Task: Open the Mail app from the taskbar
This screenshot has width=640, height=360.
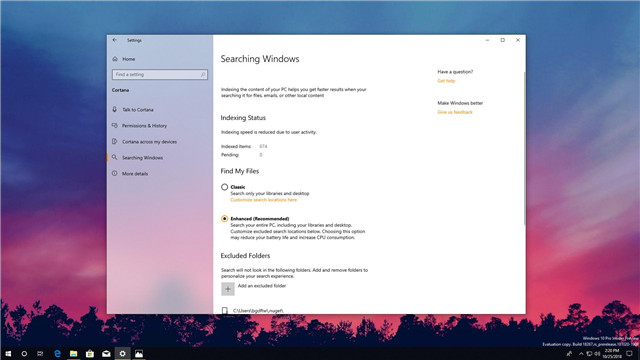Action: [x=106, y=353]
